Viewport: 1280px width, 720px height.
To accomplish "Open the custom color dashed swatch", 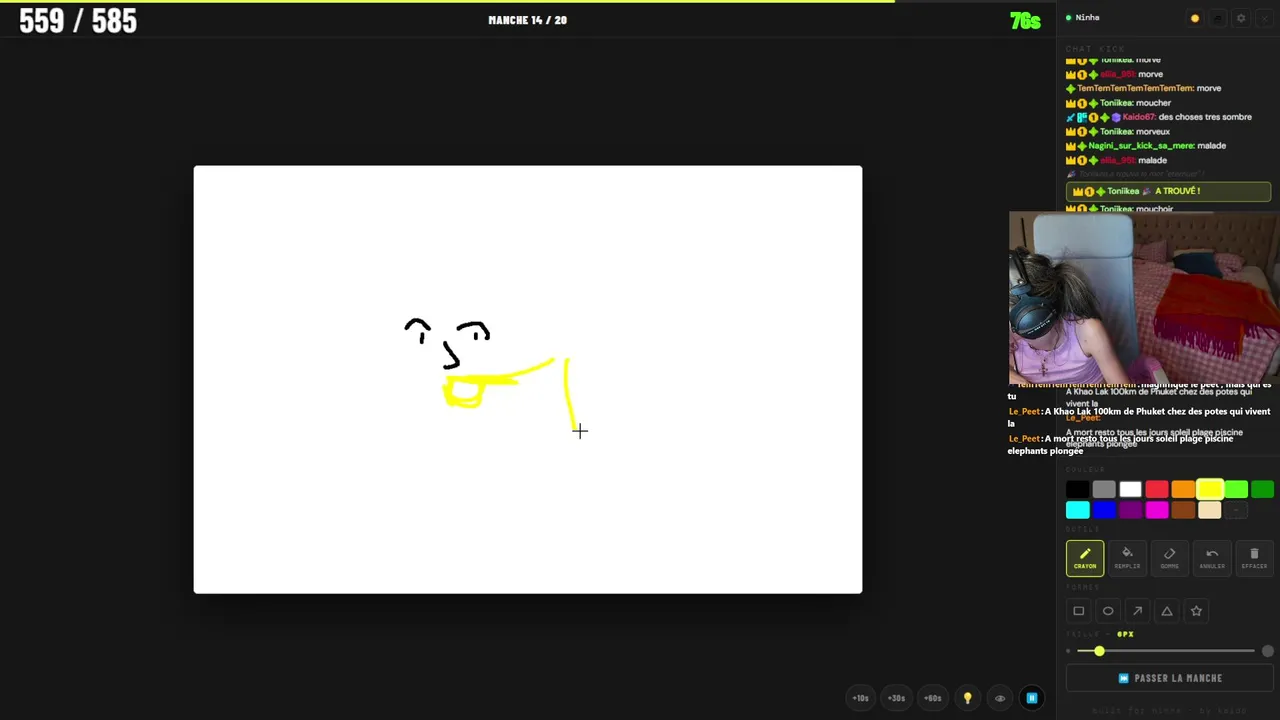I will click(x=1236, y=510).
